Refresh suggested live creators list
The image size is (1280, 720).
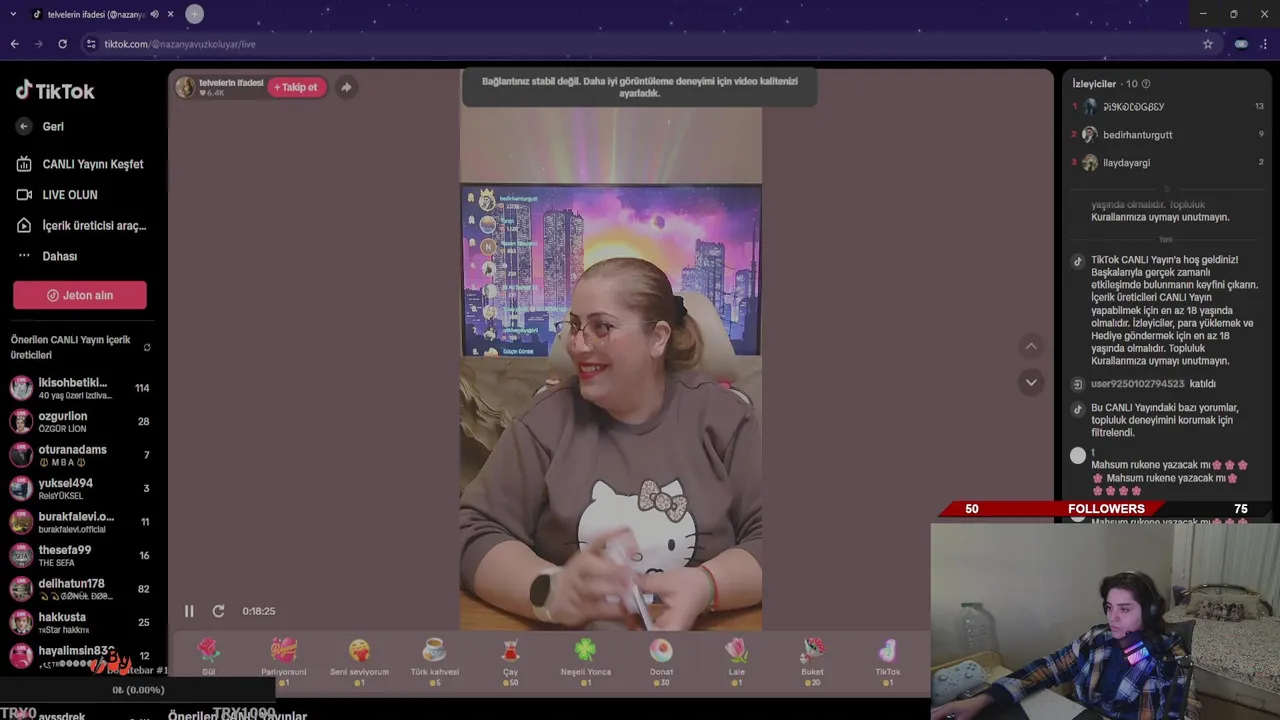(147, 348)
